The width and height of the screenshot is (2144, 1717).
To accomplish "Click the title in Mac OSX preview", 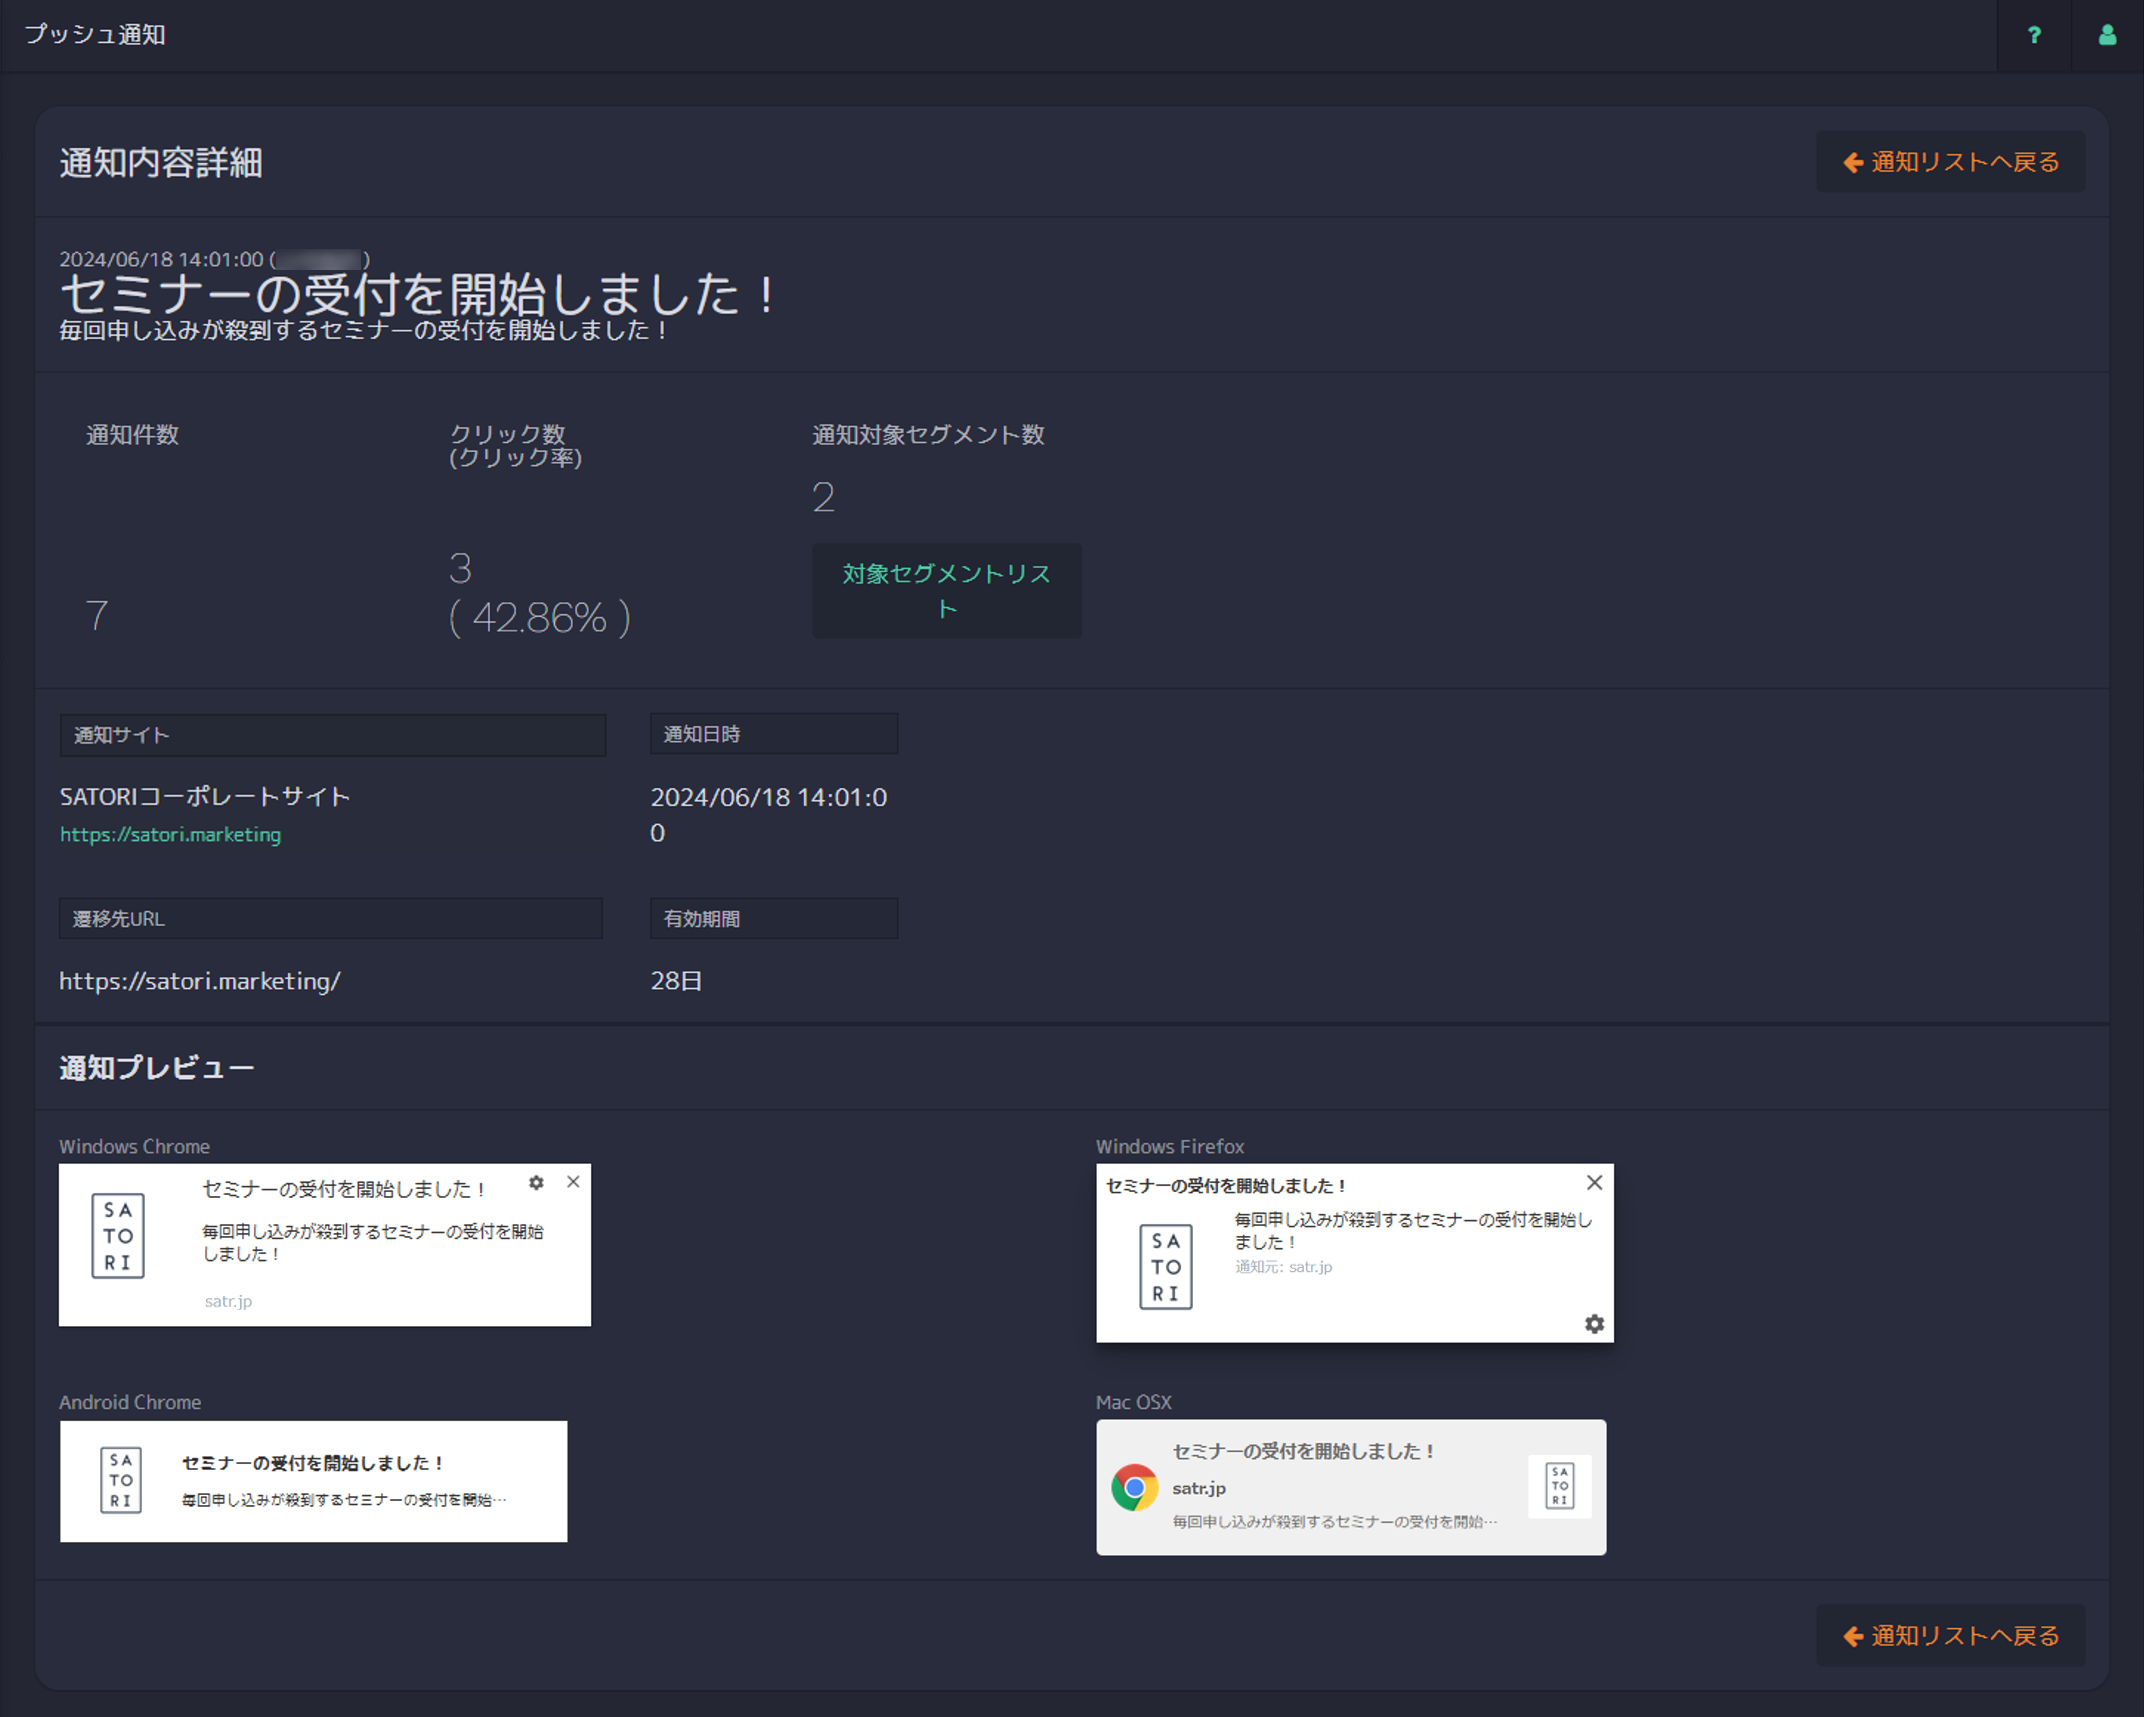I will 1305,1451.
